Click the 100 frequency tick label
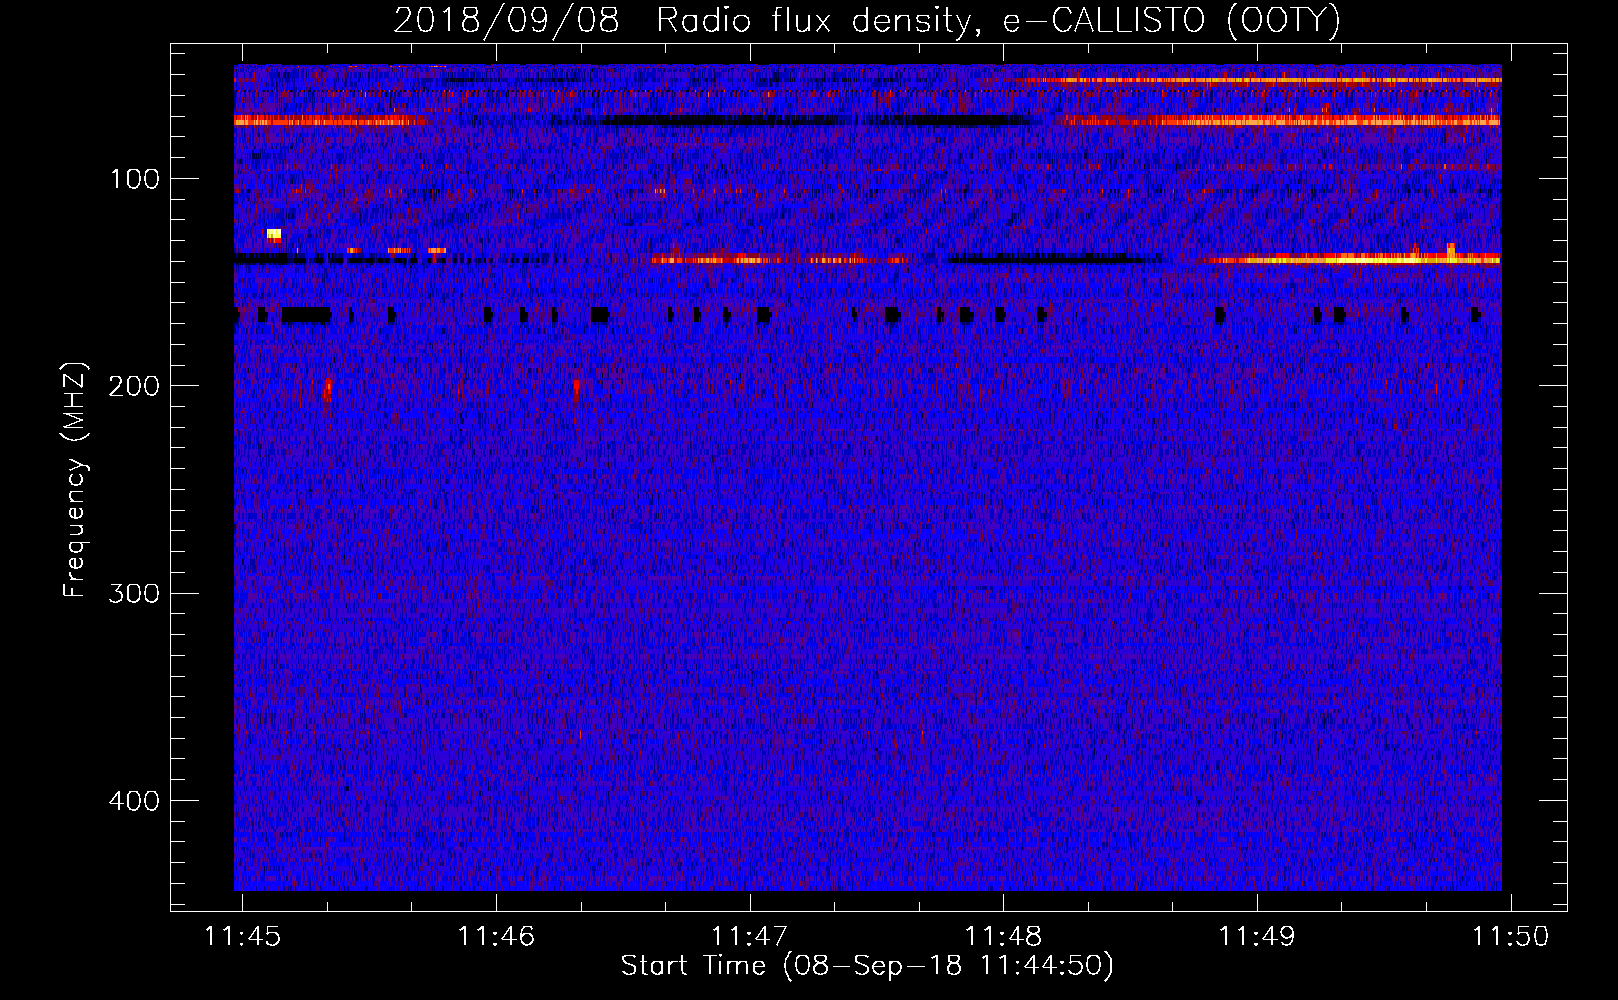Viewport: 1618px width, 1000px height. pos(135,179)
